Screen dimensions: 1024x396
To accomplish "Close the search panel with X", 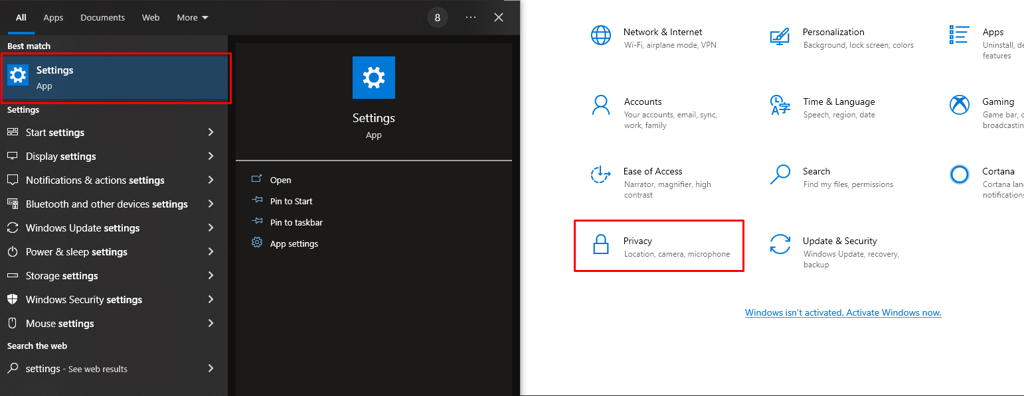I will click(499, 18).
